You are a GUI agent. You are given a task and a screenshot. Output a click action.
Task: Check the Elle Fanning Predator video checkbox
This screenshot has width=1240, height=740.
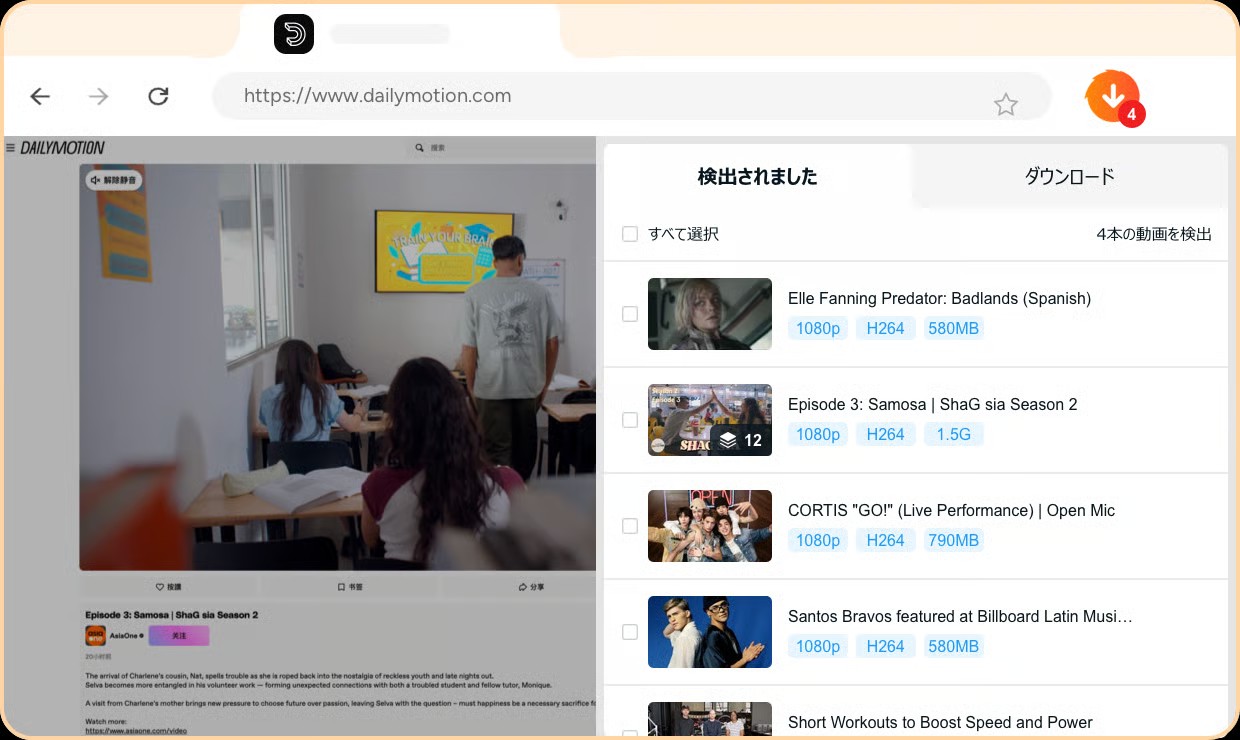click(x=630, y=314)
